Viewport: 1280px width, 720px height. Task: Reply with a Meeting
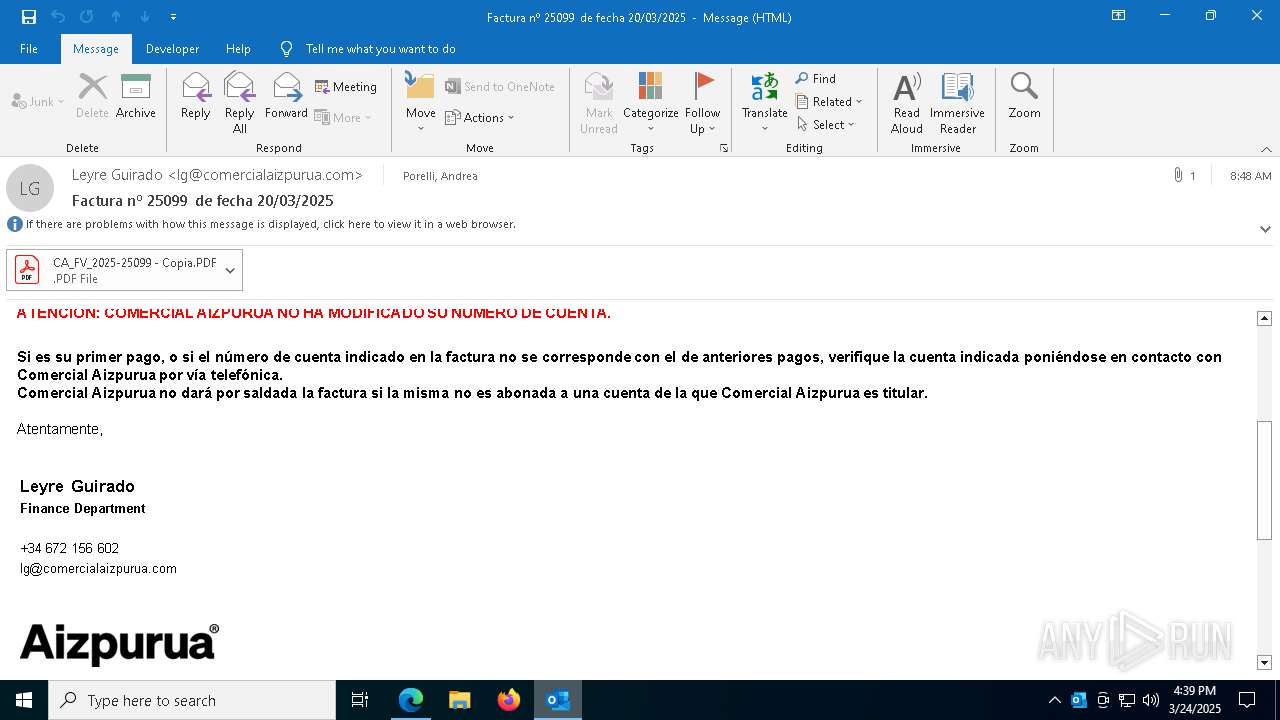click(346, 87)
